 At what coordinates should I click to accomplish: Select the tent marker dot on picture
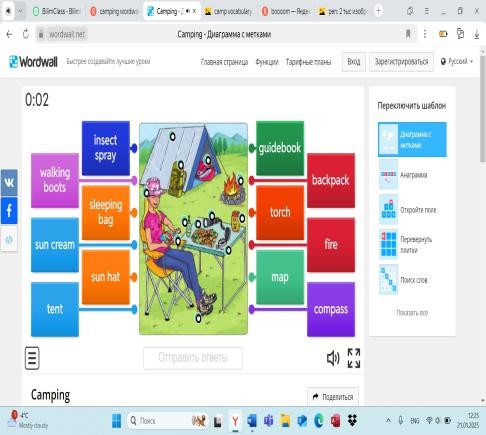point(172,136)
